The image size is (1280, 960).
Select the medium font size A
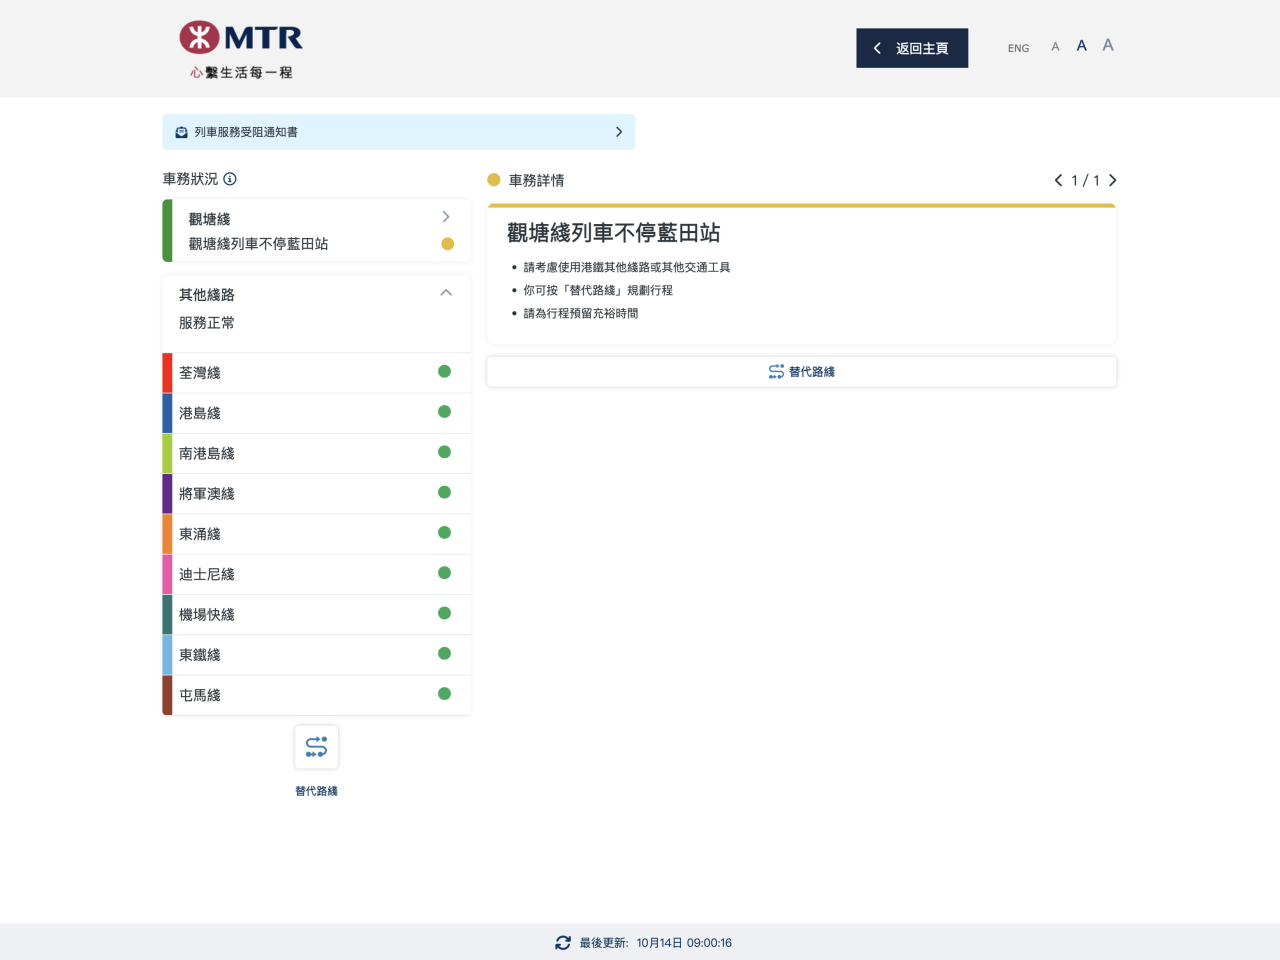(x=1081, y=46)
